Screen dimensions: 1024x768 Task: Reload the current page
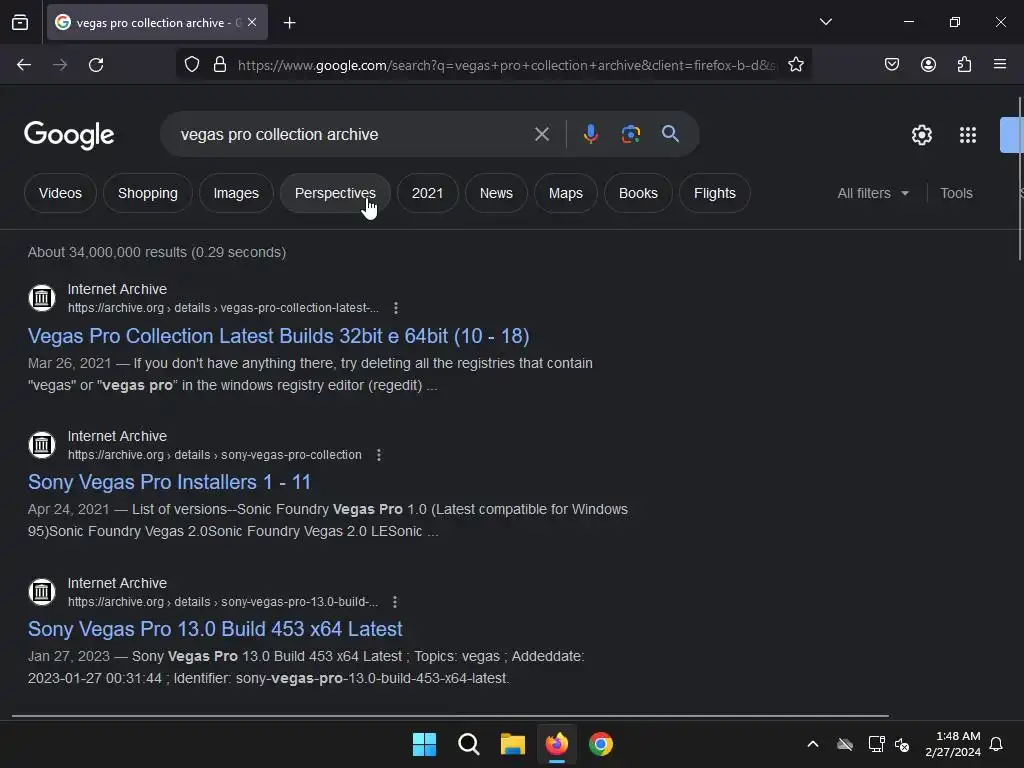(x=96, y=65)
